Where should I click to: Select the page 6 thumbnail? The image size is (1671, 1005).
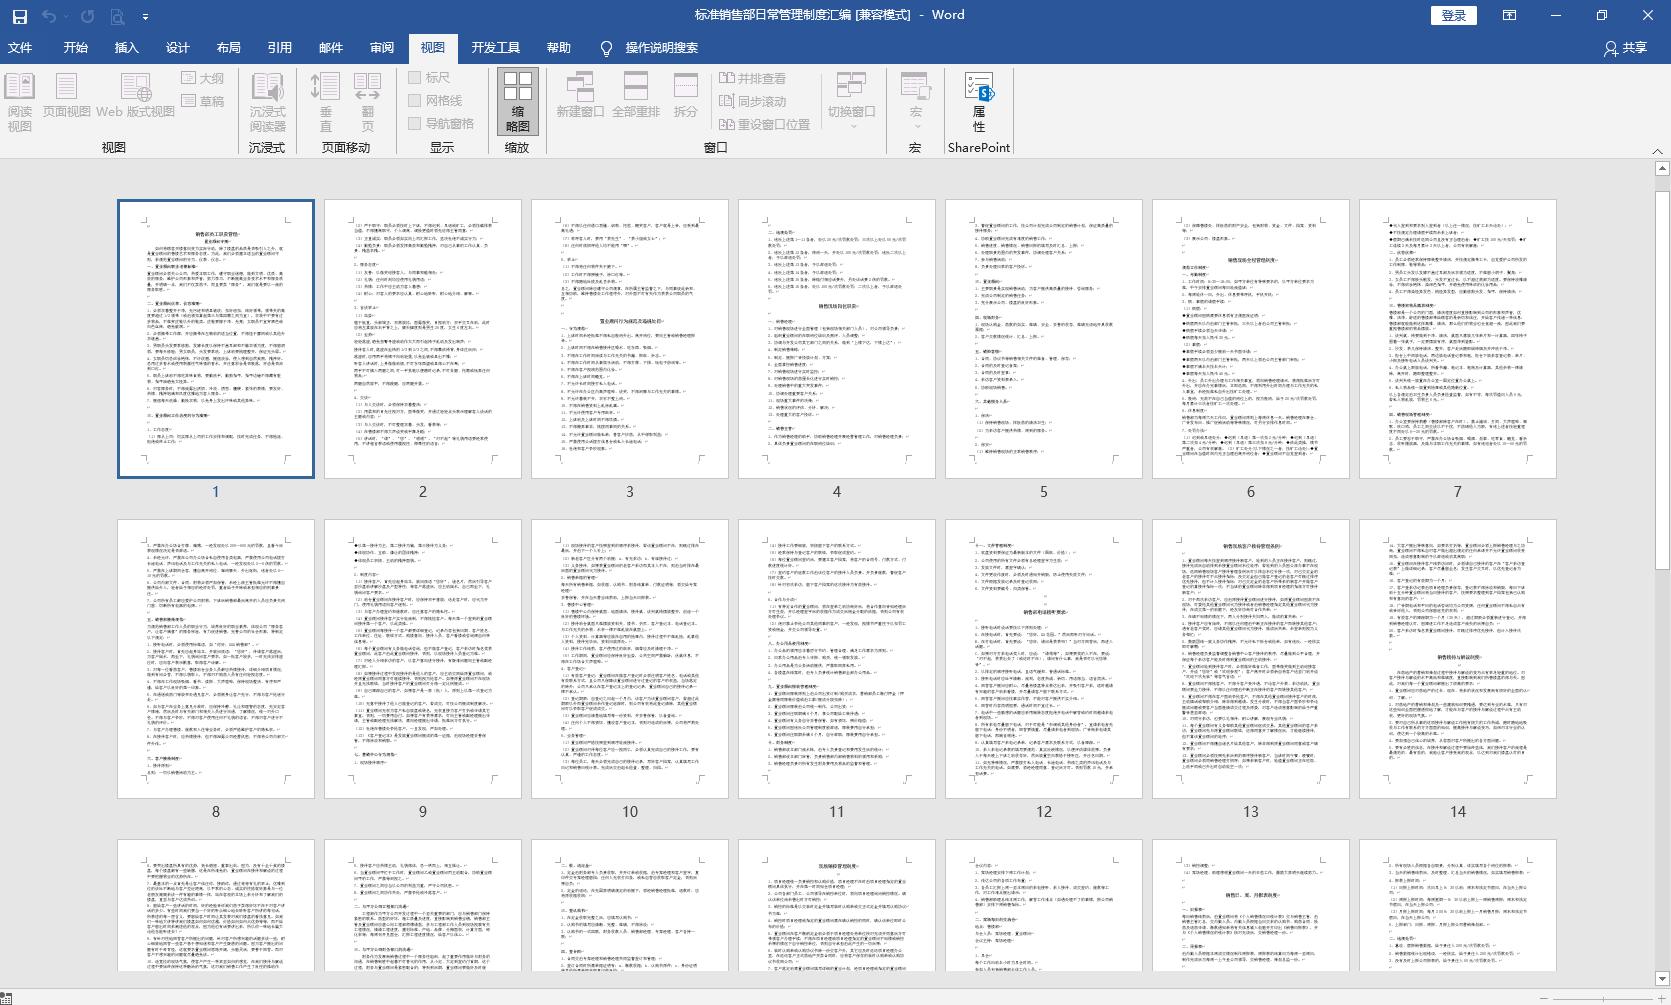1251,339
